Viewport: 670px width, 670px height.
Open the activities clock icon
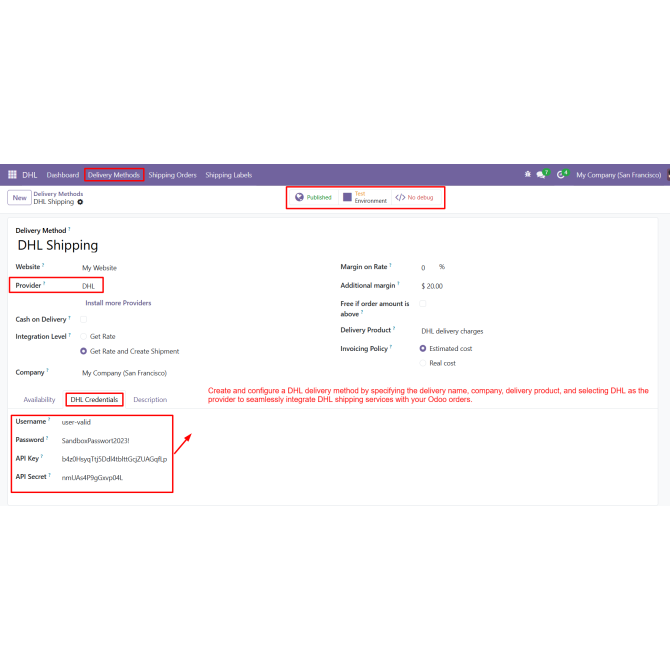pyautogui.click(x=562, y=175)
